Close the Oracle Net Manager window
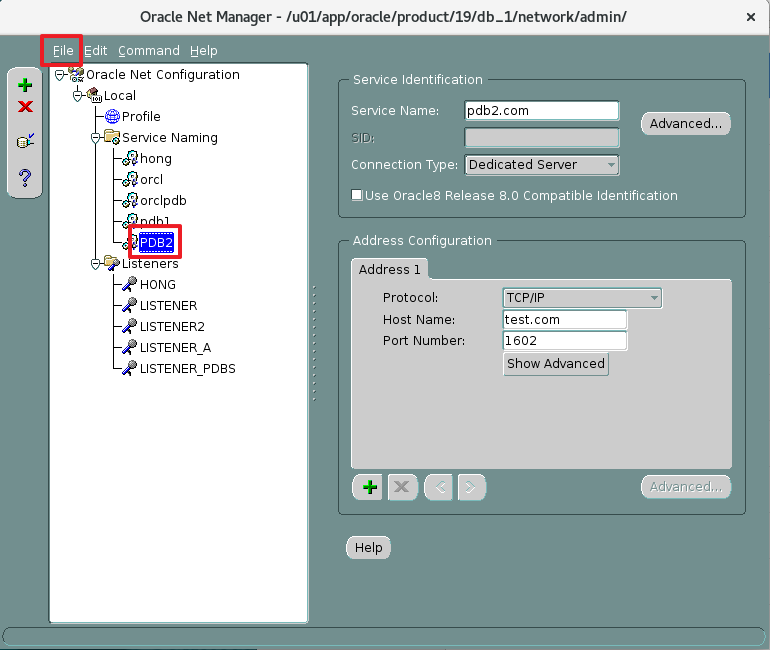Image resolution: width=770 pixels, height=650 pixels. point(750,17)
